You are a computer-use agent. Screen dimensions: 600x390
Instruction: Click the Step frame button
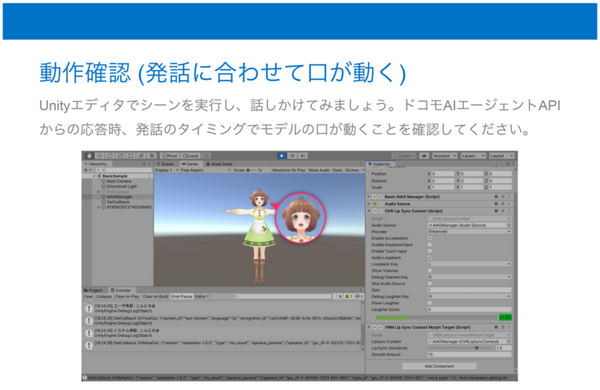coord(303,156)
